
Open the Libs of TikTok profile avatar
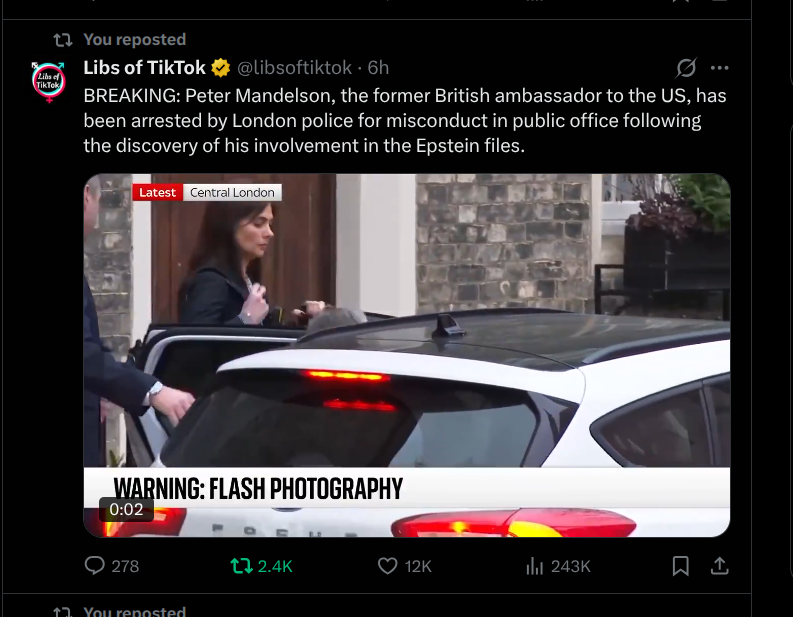tap(49, 80)
